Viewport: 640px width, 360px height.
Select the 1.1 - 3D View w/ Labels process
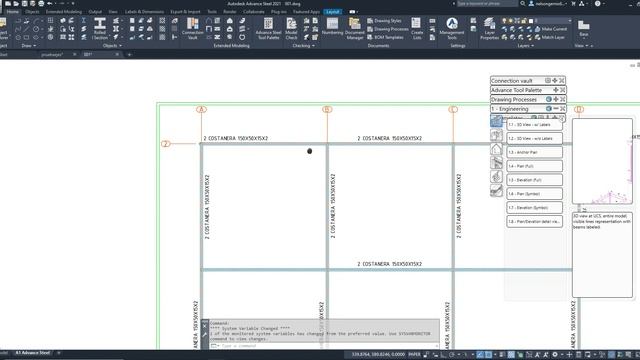pos(534,124)
